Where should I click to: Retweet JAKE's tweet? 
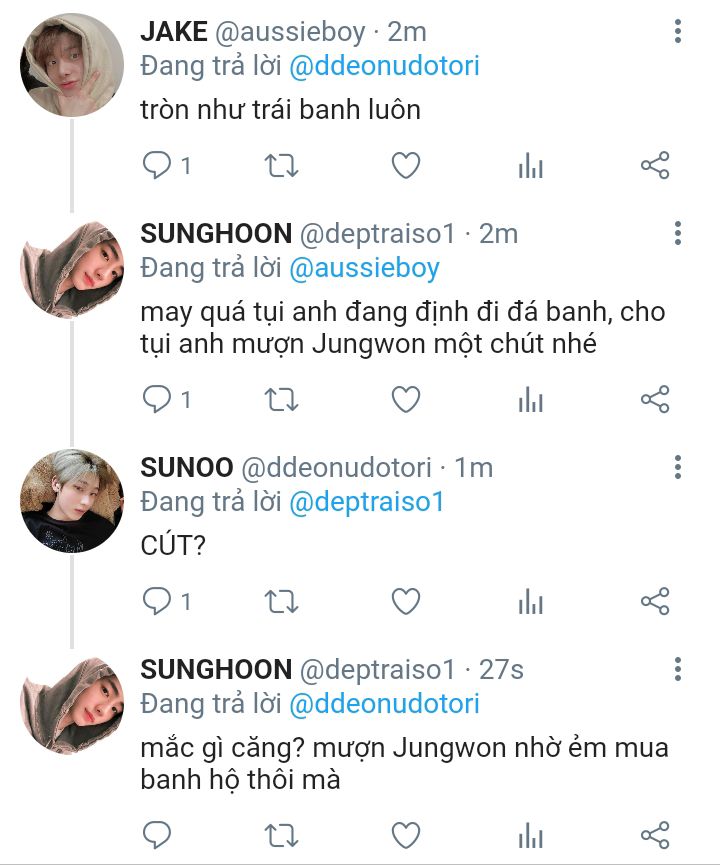click(x=281, y=166)
